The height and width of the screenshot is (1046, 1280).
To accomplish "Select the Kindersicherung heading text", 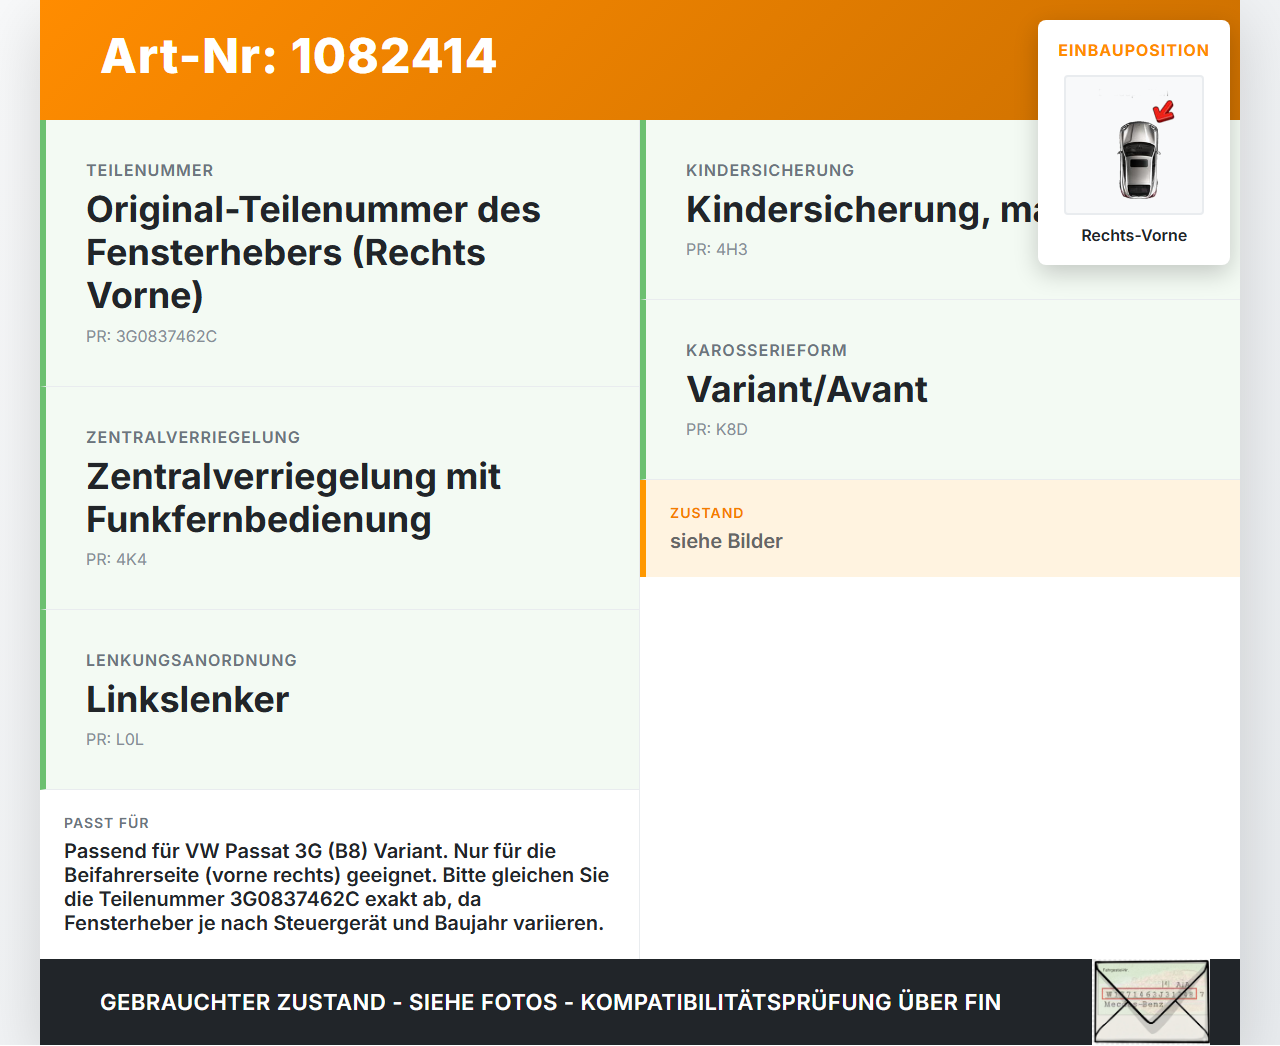I will pyautogui.click(x=862, y=209).
